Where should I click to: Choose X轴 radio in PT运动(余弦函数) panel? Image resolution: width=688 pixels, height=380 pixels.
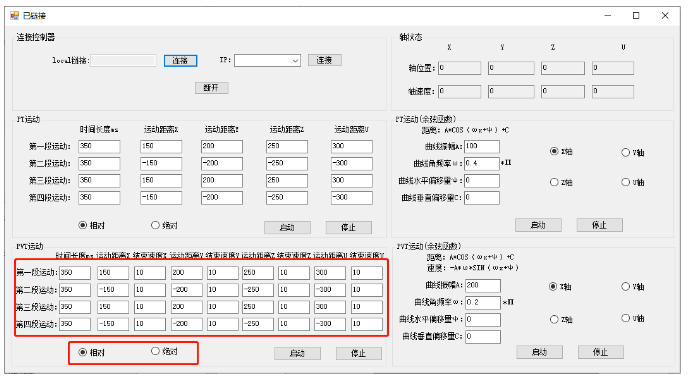561,151
